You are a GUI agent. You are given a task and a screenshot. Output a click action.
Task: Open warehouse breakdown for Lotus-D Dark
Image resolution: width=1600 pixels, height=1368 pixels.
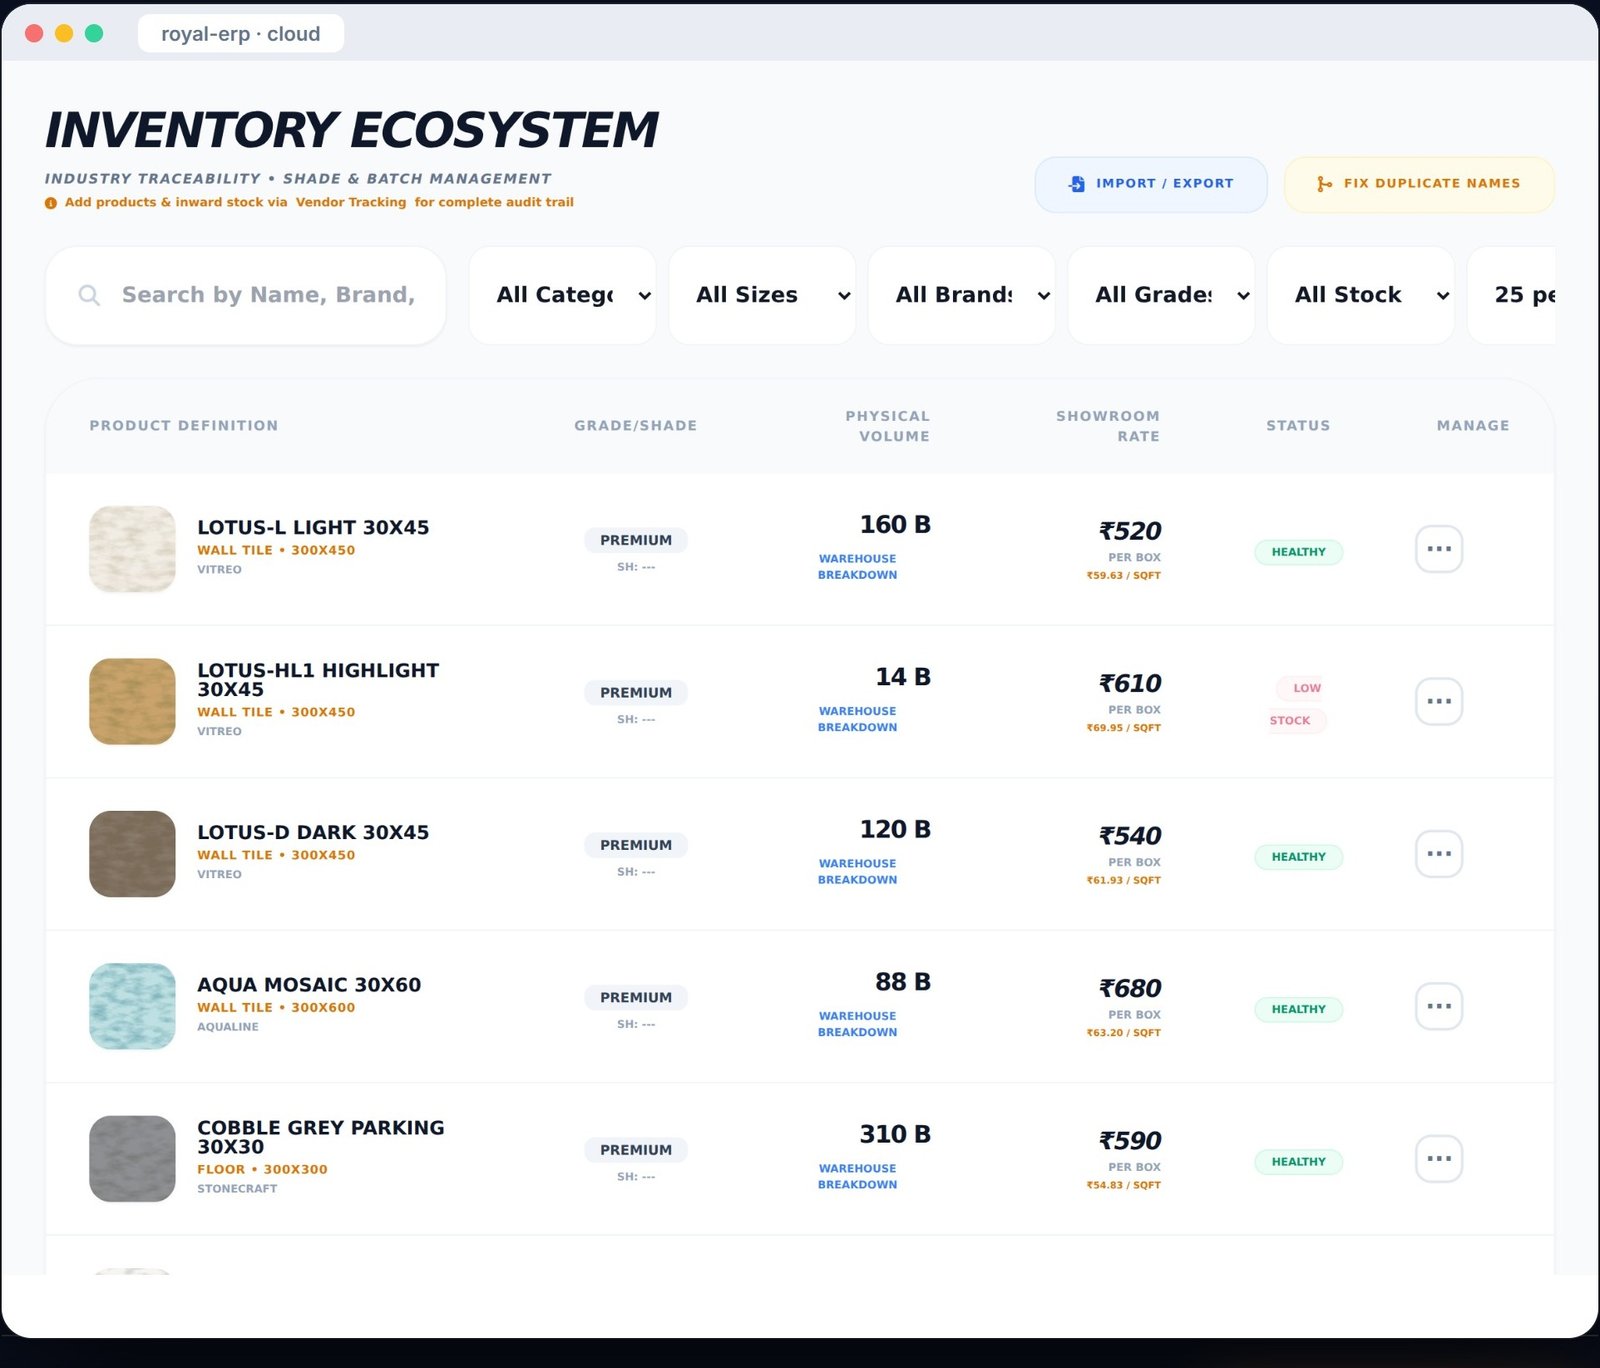tap(858, 872)
